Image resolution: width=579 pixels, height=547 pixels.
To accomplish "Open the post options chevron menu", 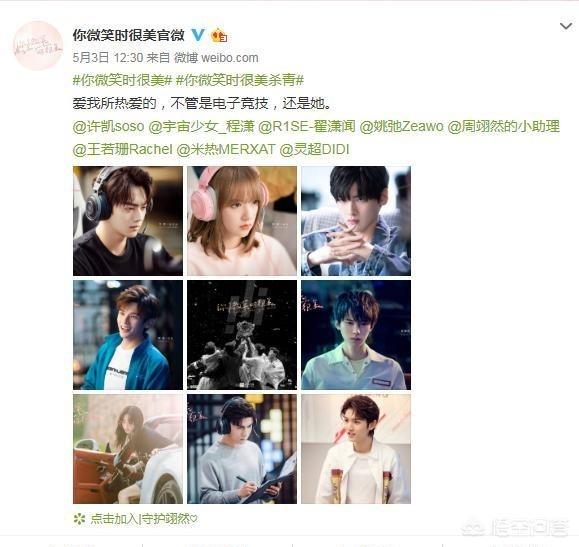I will tap(566, 26).
